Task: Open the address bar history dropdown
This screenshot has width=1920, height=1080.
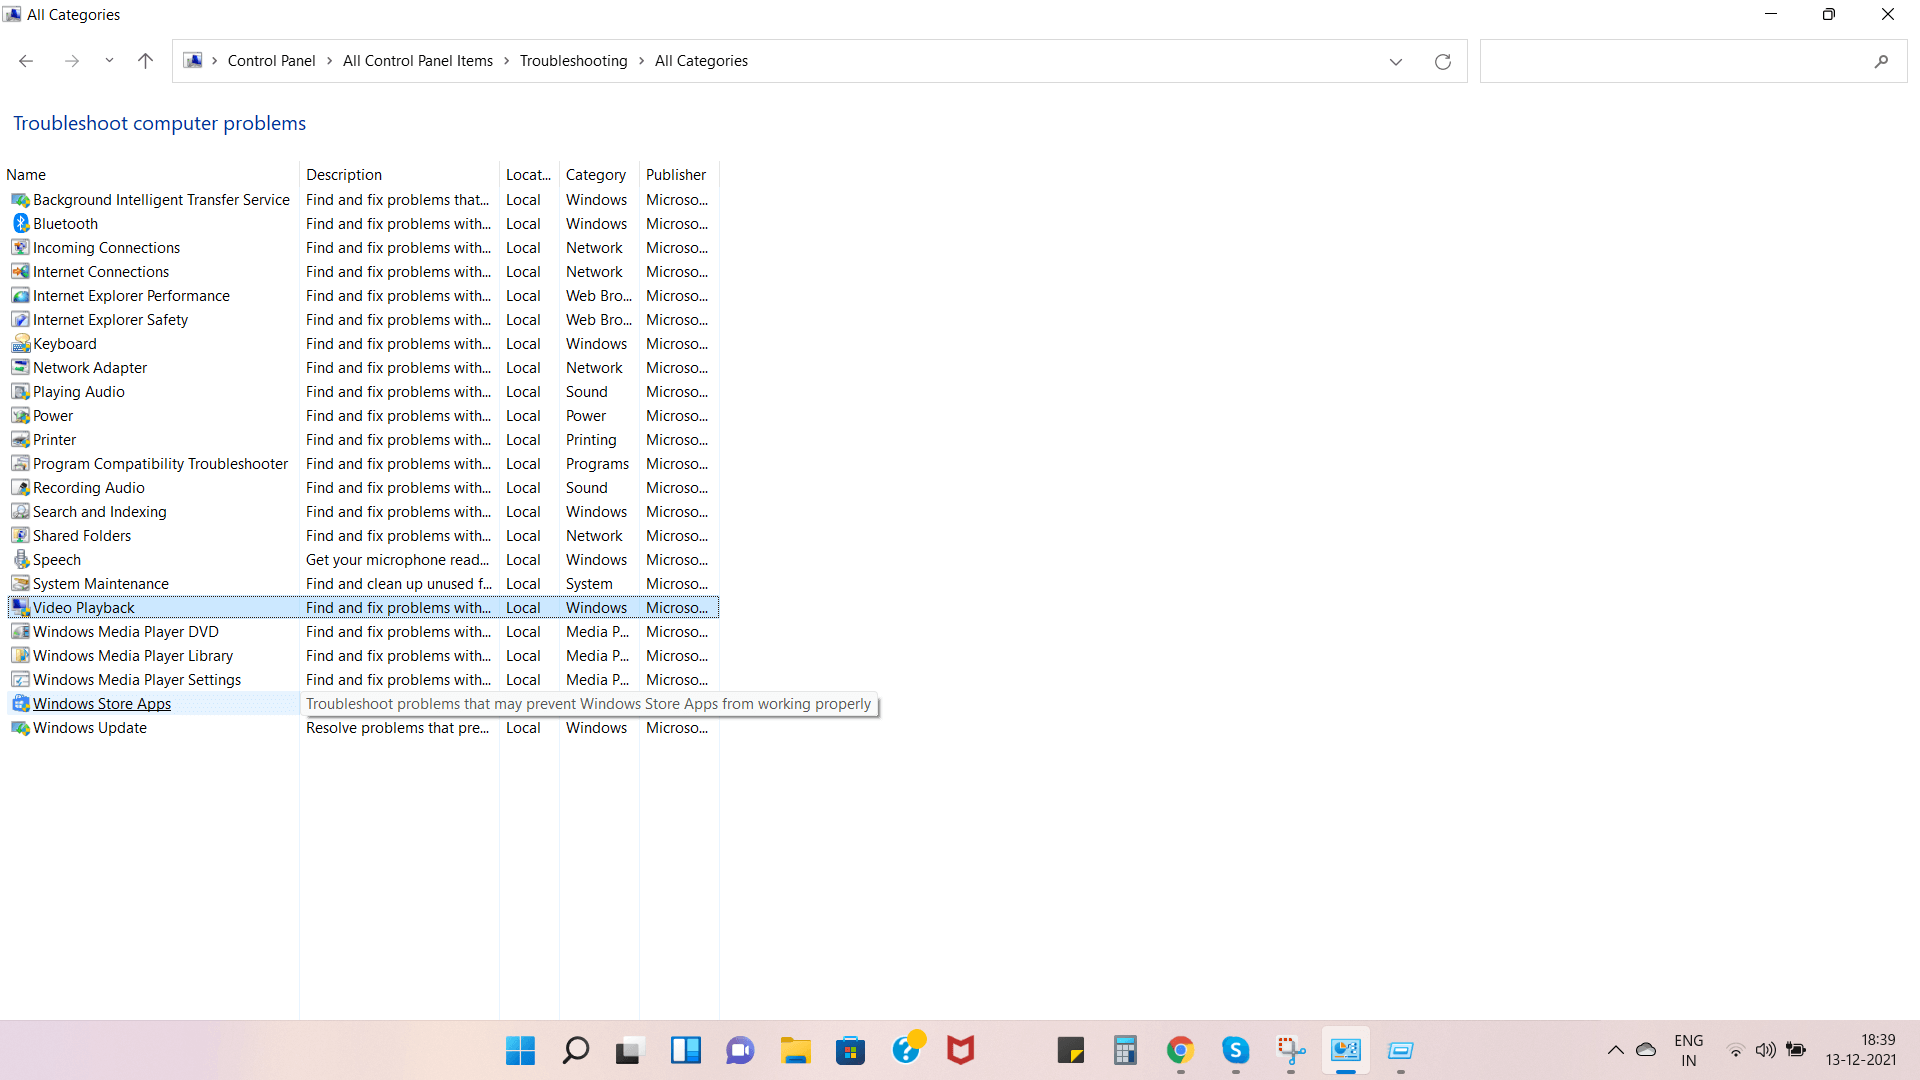Action: 1396,61
